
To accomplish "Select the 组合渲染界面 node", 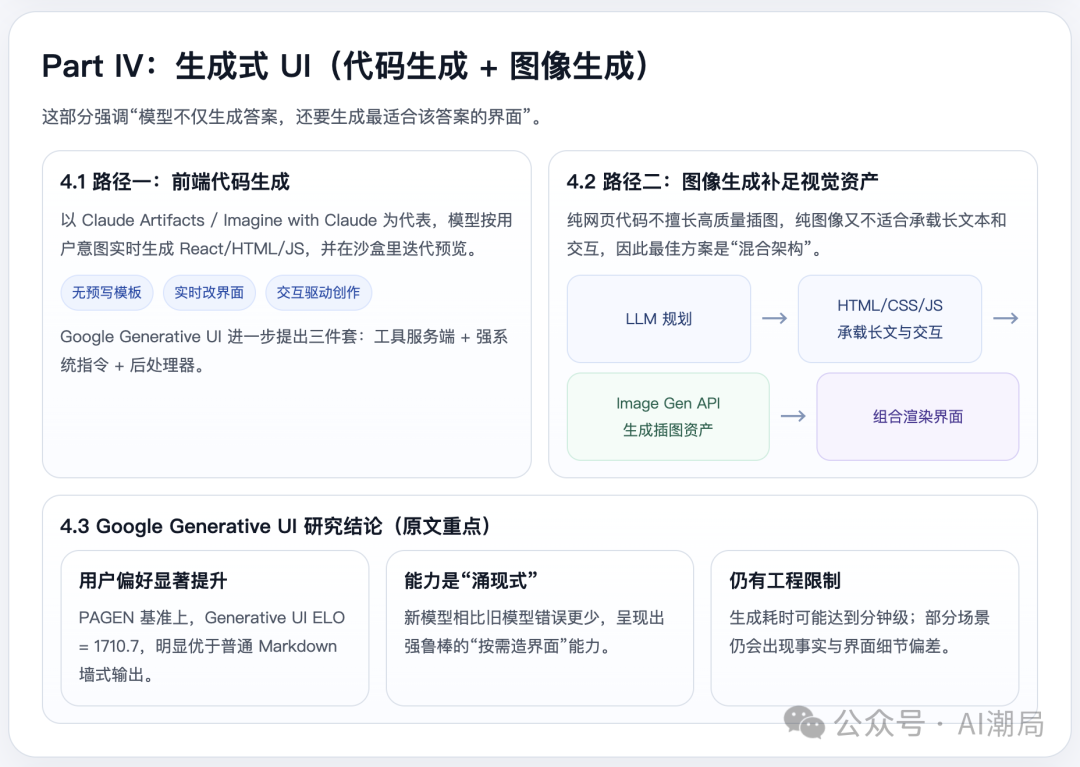I will [x=917, y=416].
